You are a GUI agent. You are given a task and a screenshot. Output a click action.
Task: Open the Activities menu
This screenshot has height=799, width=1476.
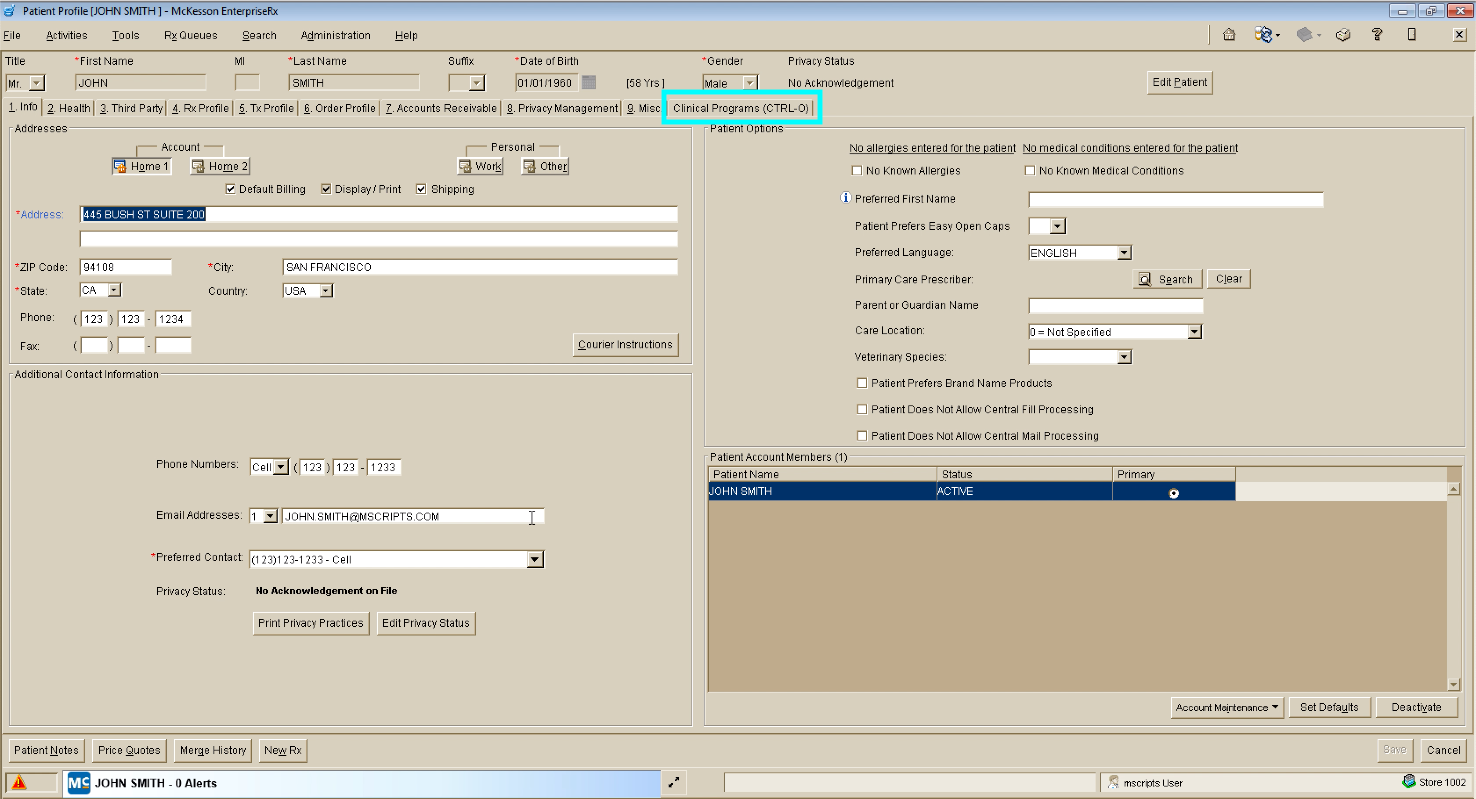[x=67, y=35]
